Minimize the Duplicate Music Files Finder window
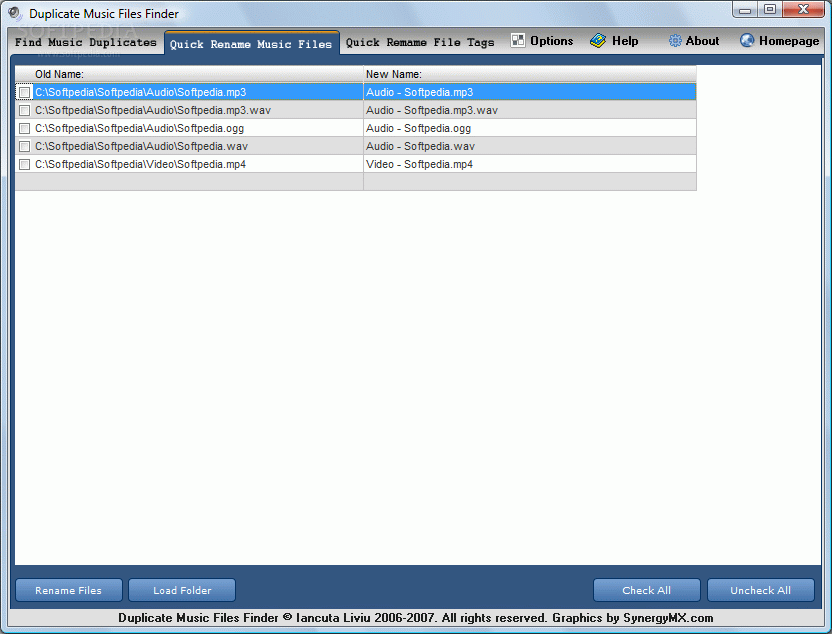 [745, 10]
